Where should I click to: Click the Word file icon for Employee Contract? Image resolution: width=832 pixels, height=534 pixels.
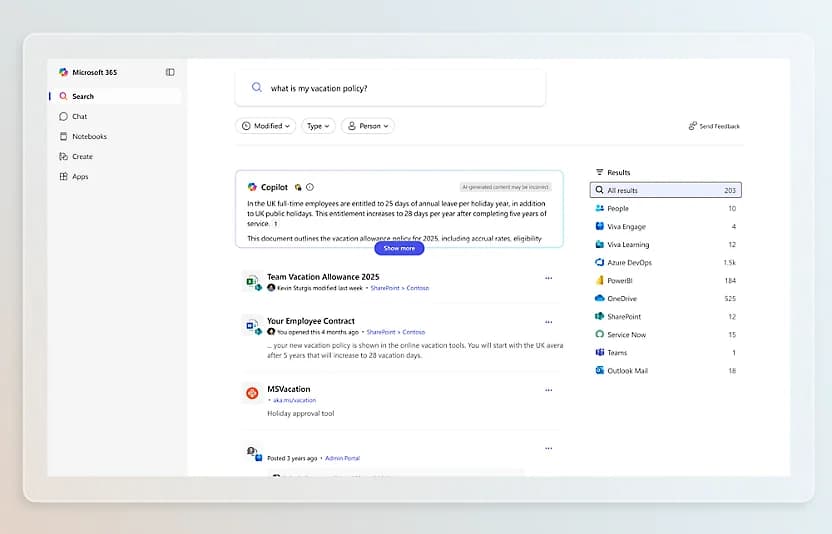coord(253,326)
